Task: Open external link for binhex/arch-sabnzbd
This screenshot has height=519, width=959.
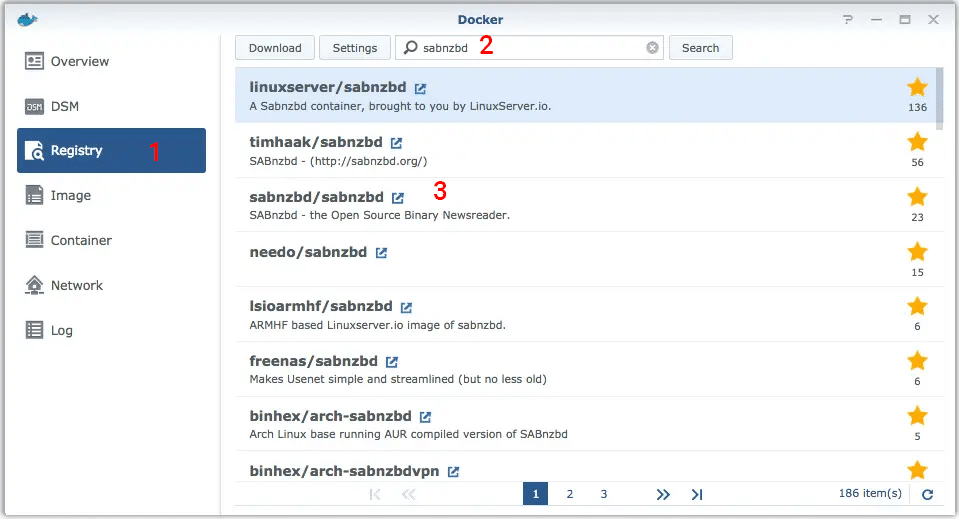Action: [x=425, y=417]
